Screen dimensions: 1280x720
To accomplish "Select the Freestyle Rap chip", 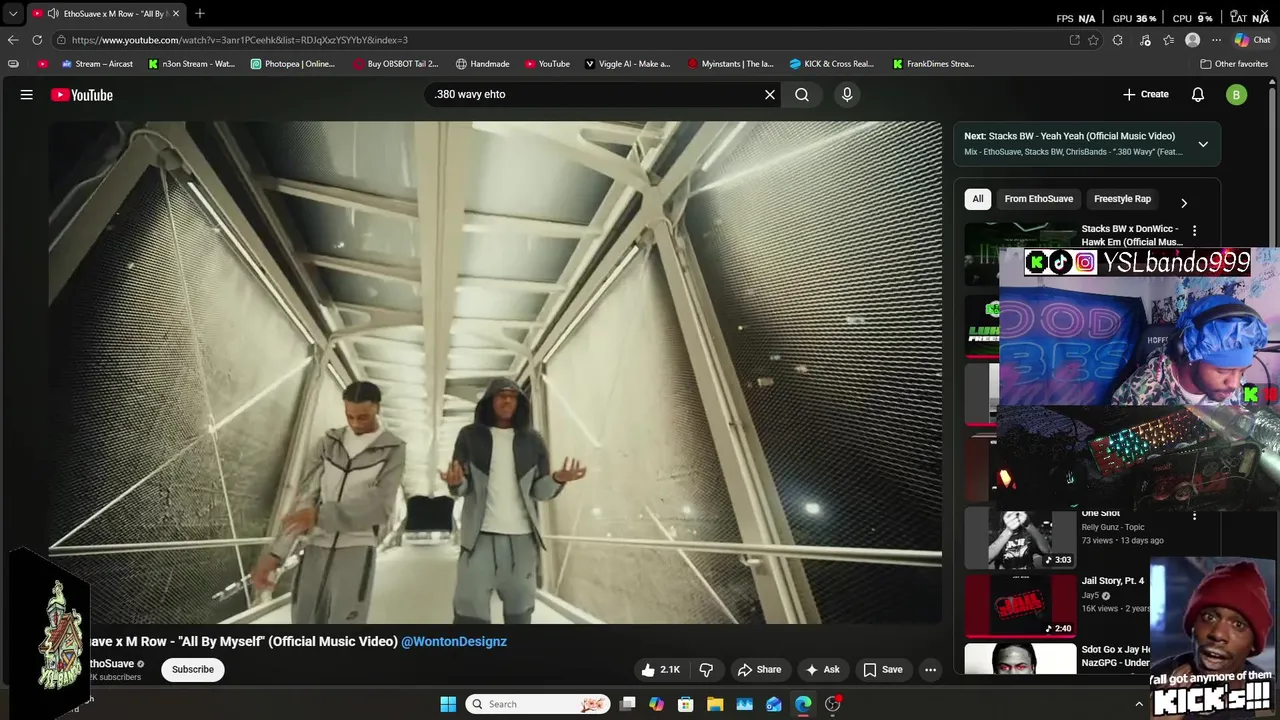I will click(x=1122, y=199).
